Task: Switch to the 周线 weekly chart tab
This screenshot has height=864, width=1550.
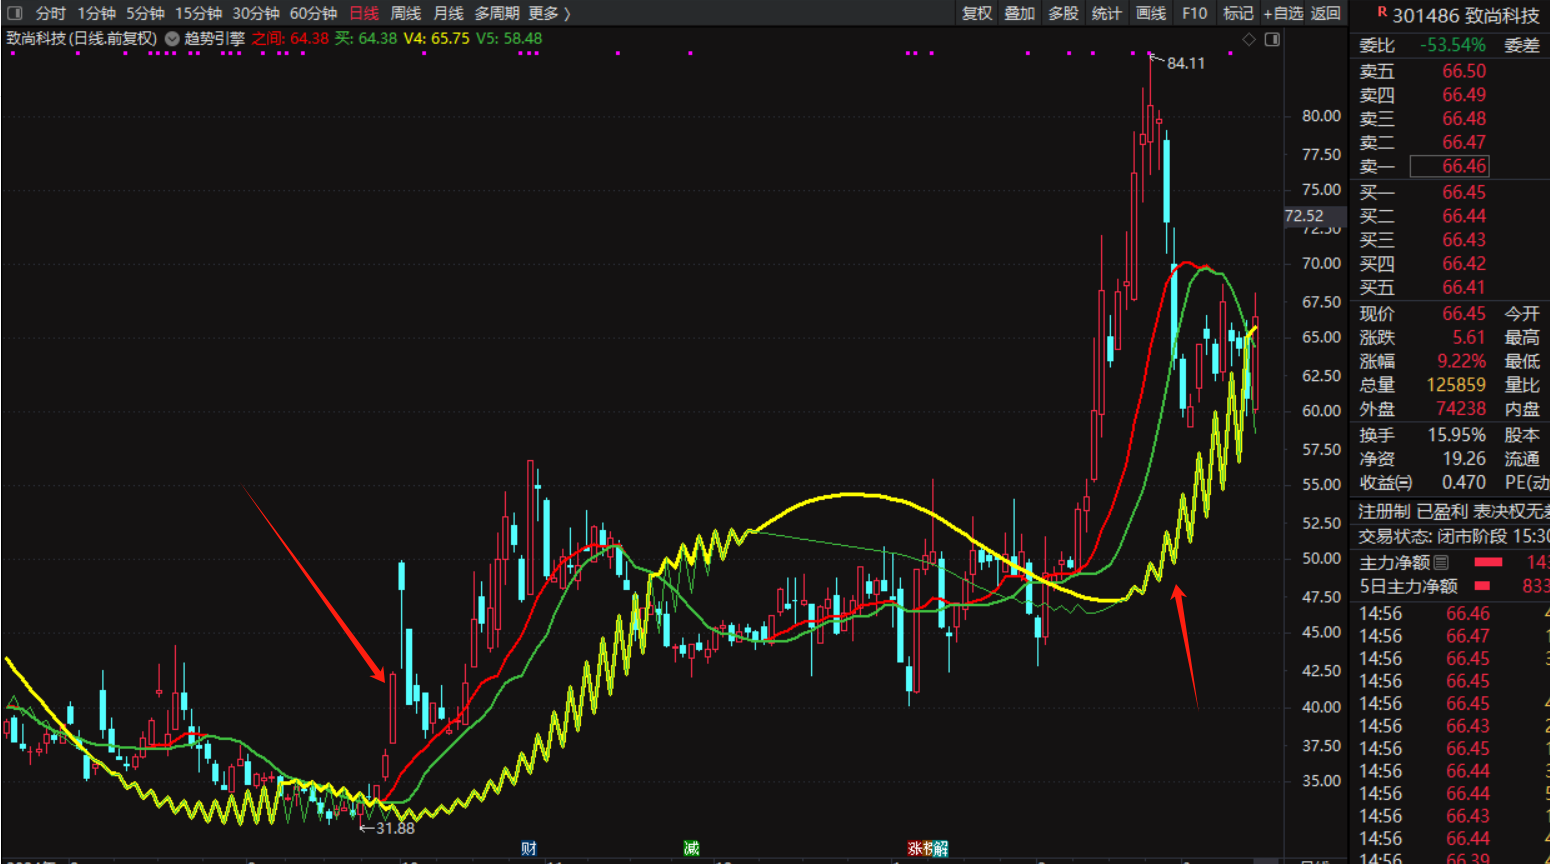Action: click(x=405, y=13)
